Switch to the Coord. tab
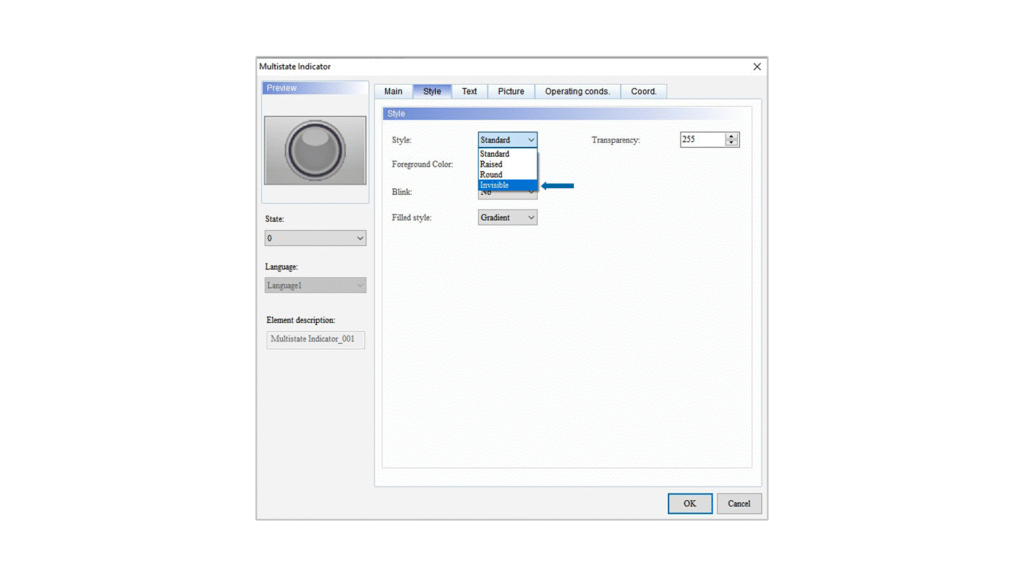The image size is (1024, 576). 644,91
